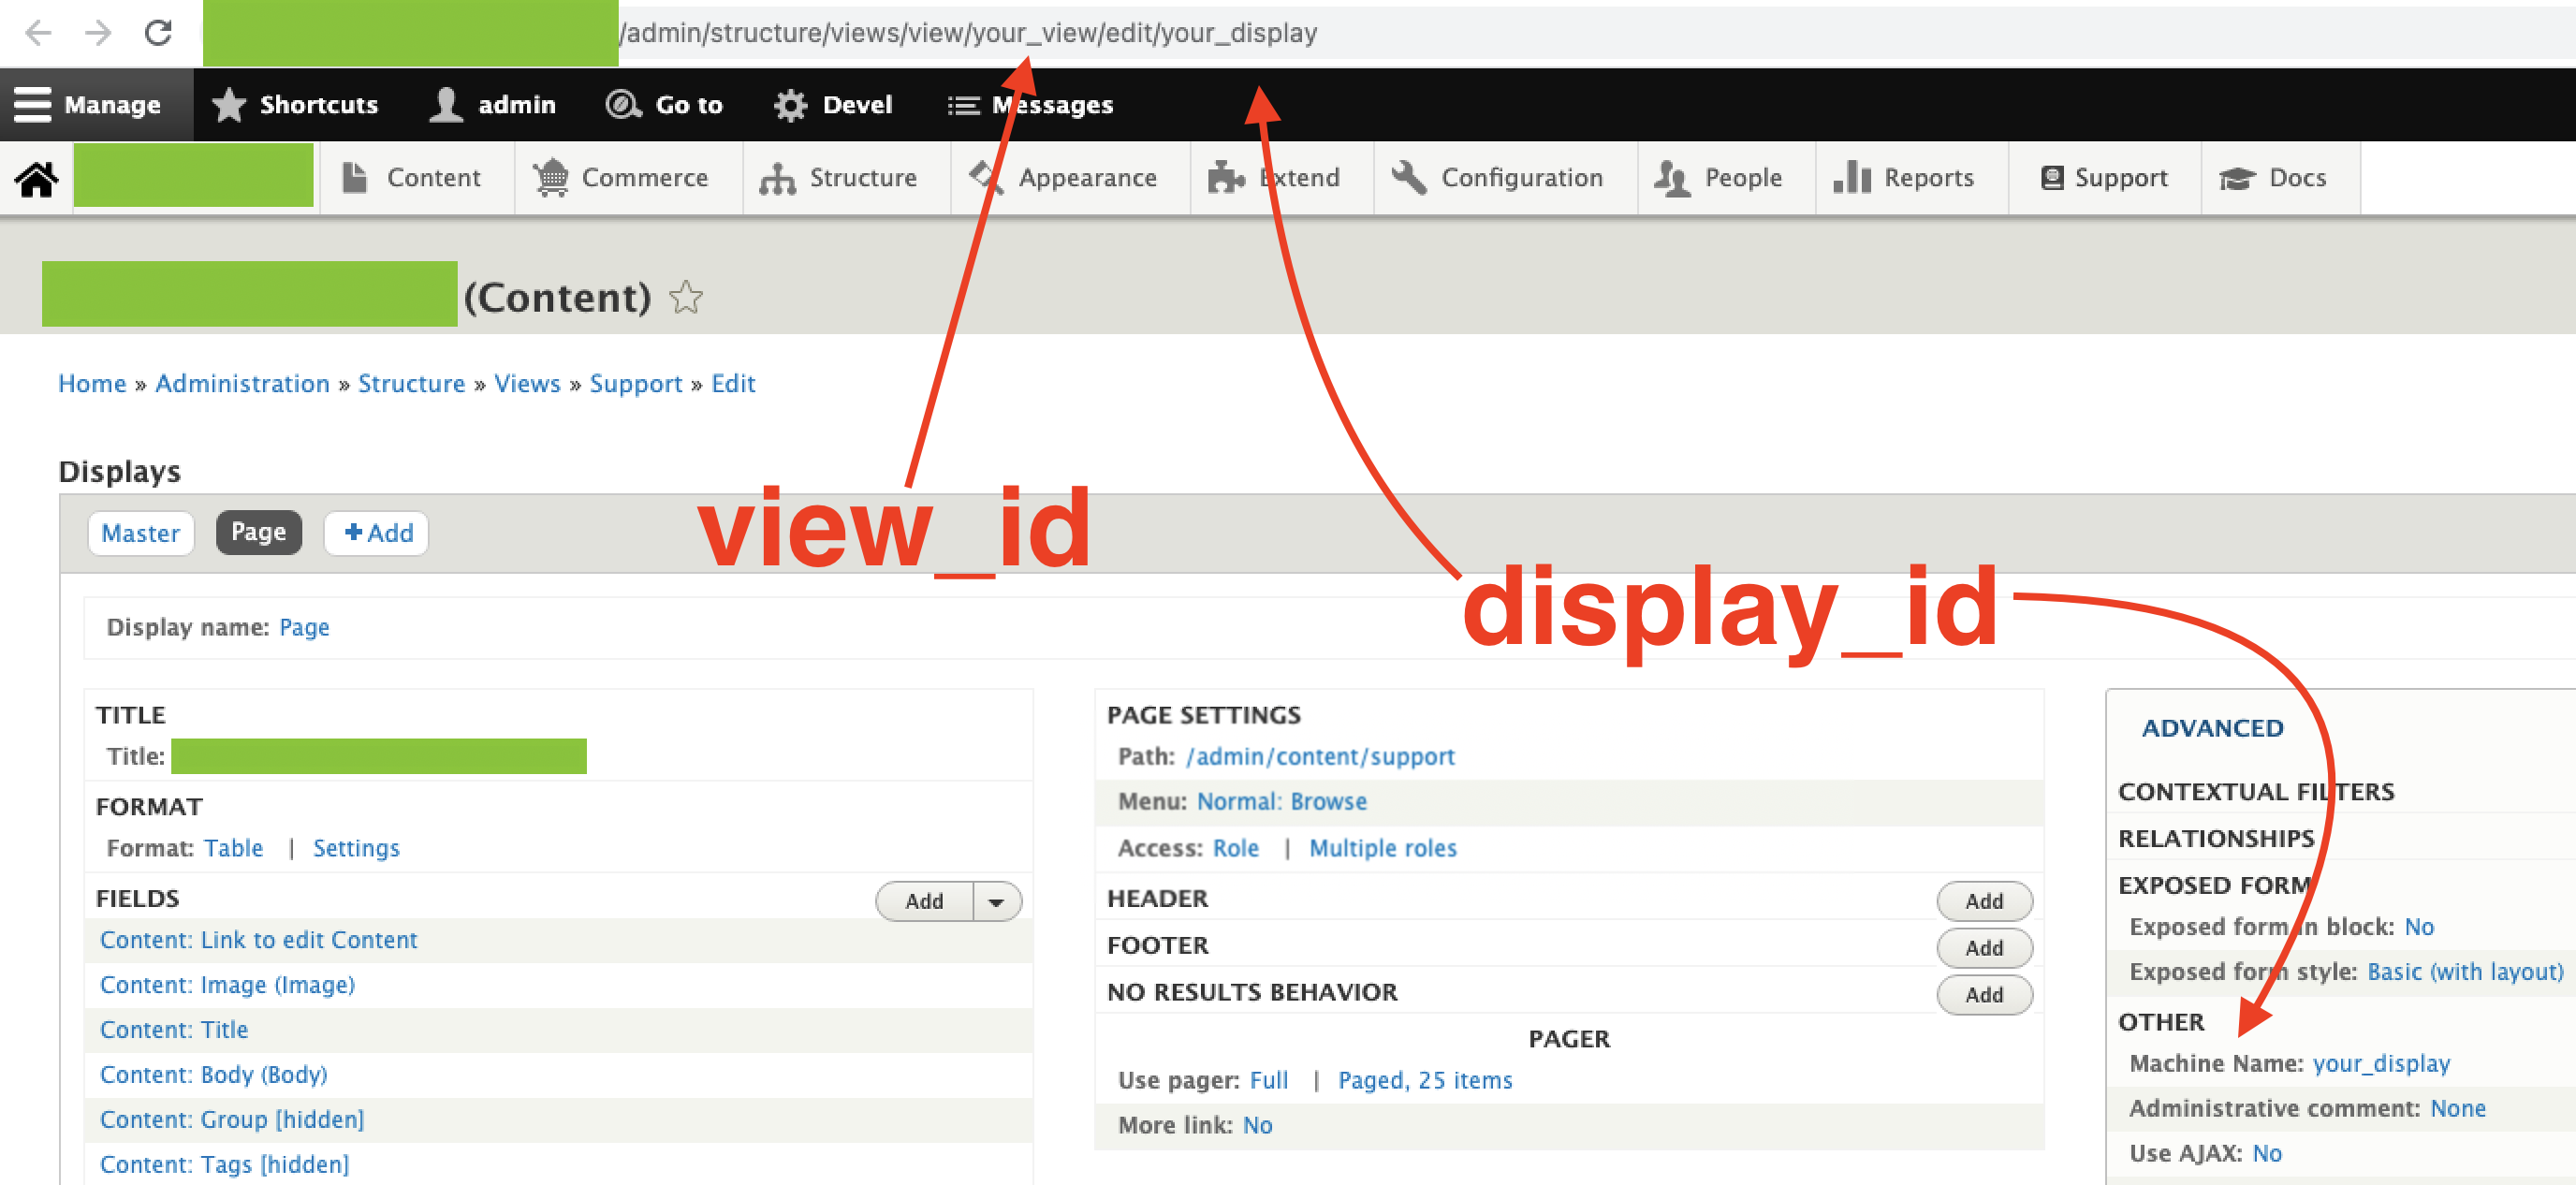Switch to the Master display tab
Viewport: 2576px width, 1185px height.
coord(140,533)
